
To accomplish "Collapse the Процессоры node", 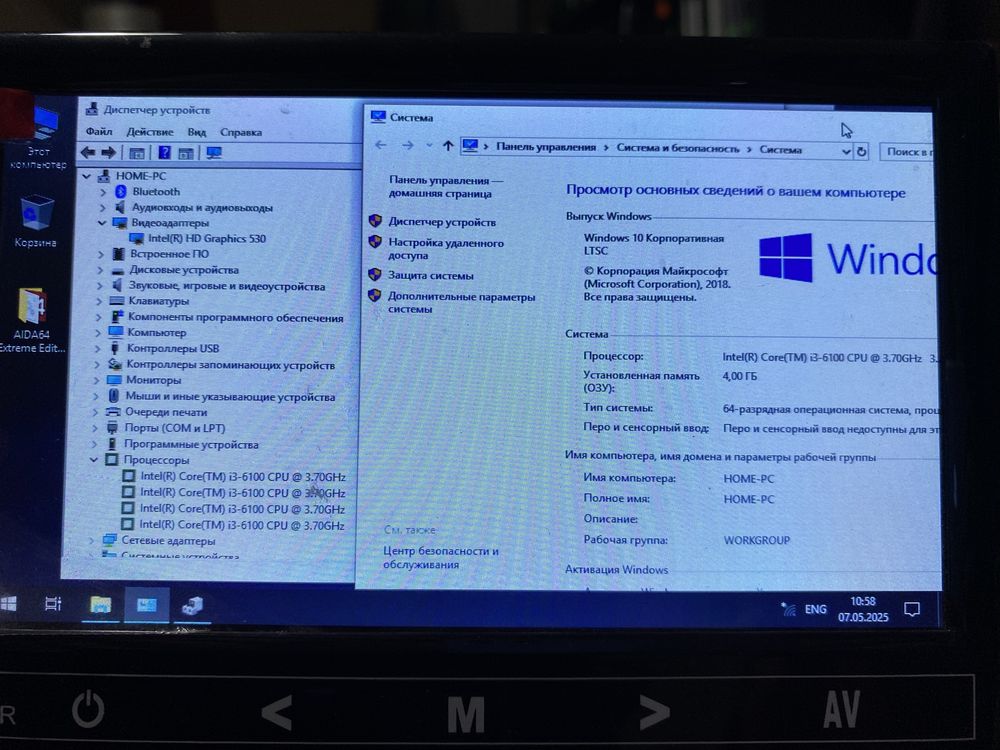I will (94, 459).
